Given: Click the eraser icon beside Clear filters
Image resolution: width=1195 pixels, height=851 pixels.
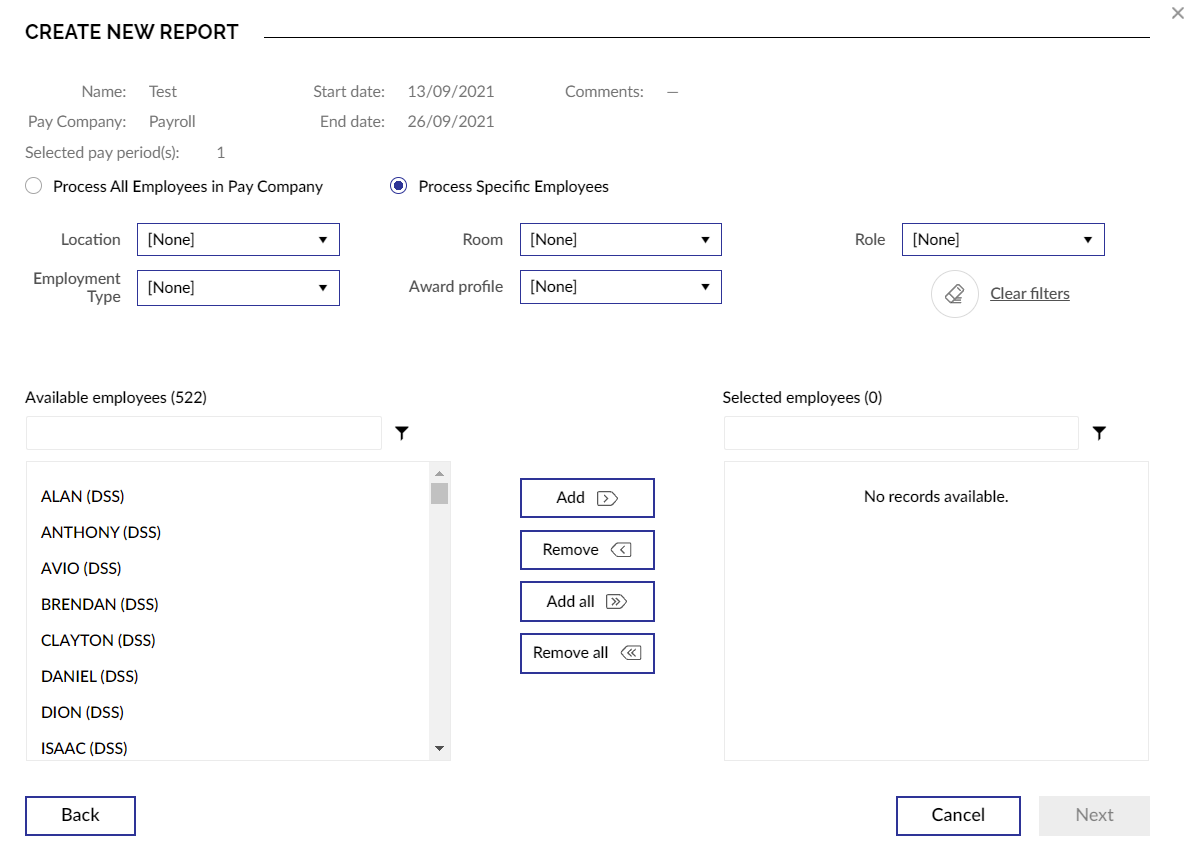Looking at the screenshot, I should [x=954, y=293].
